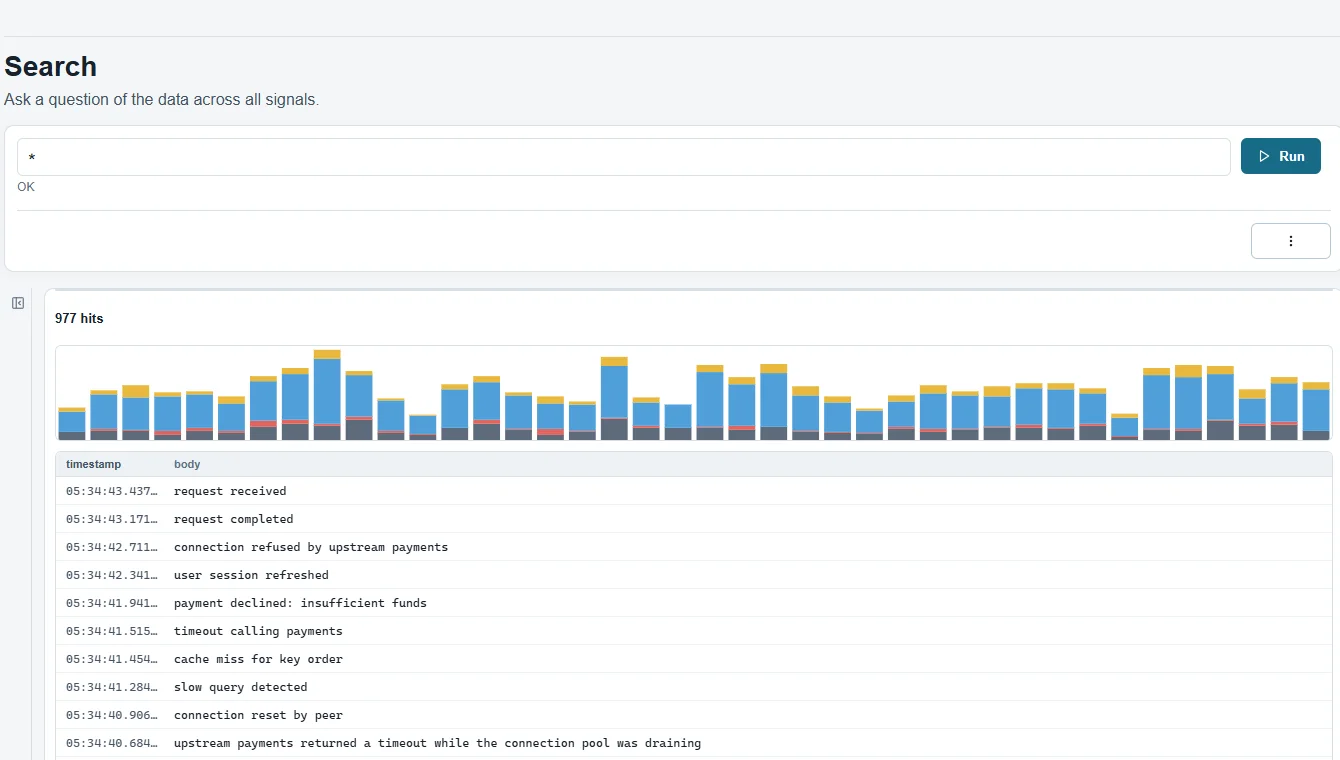Collapse the sidebar panel icon
The image size is (1340, 760).
18,303
